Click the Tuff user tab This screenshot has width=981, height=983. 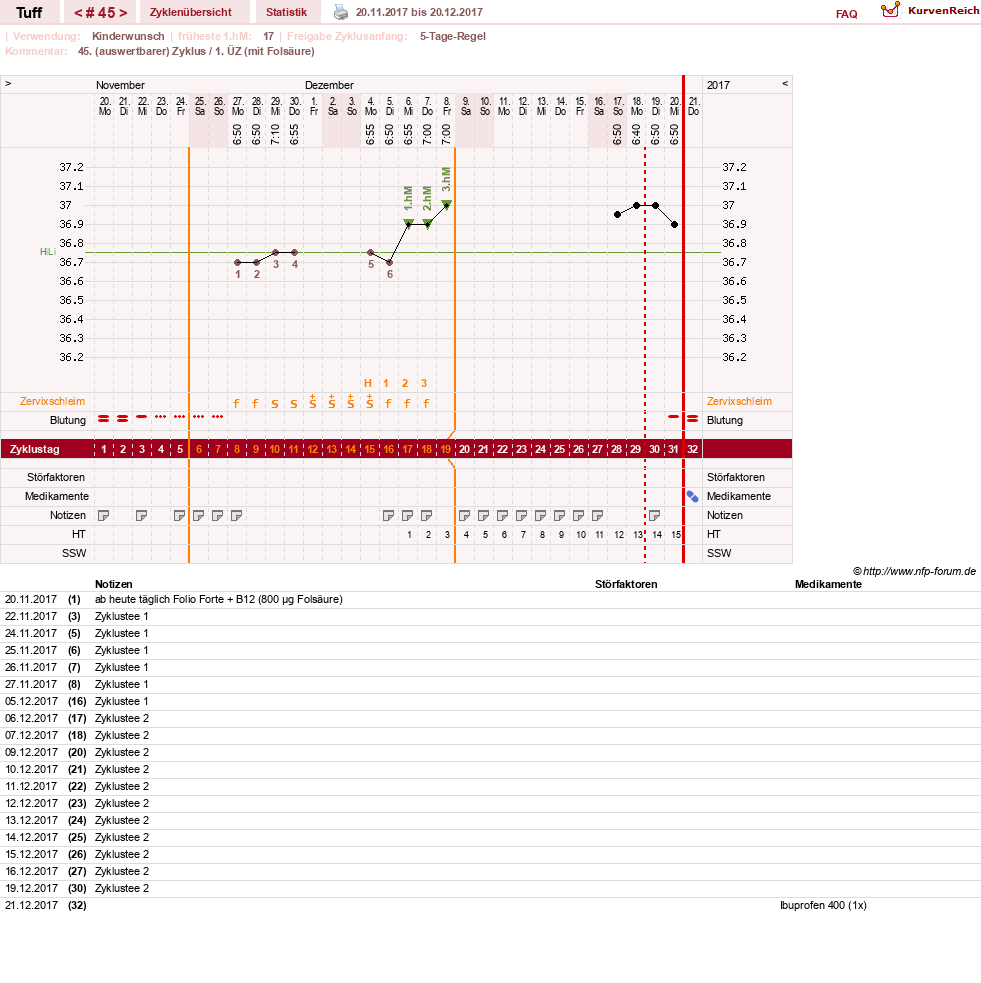(29, 12)
